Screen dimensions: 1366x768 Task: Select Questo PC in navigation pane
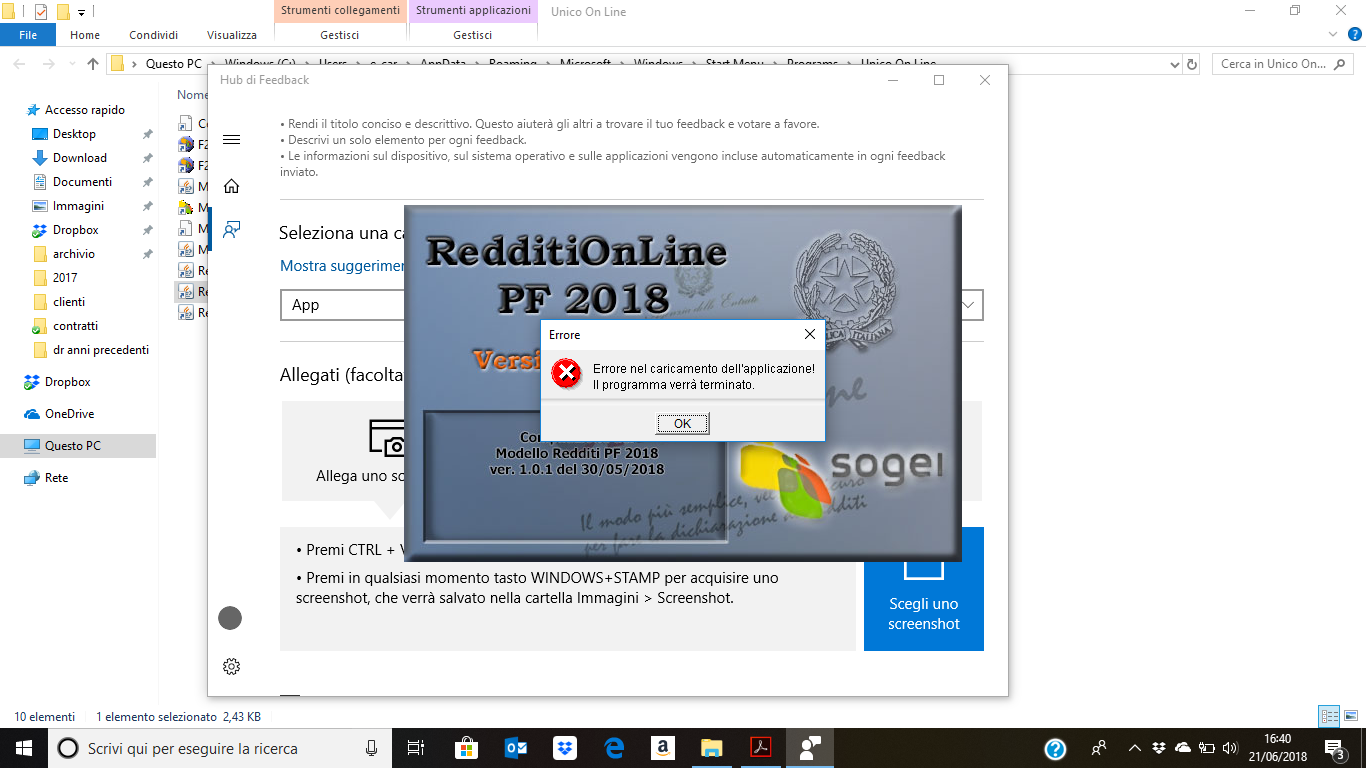click(73, 446)
